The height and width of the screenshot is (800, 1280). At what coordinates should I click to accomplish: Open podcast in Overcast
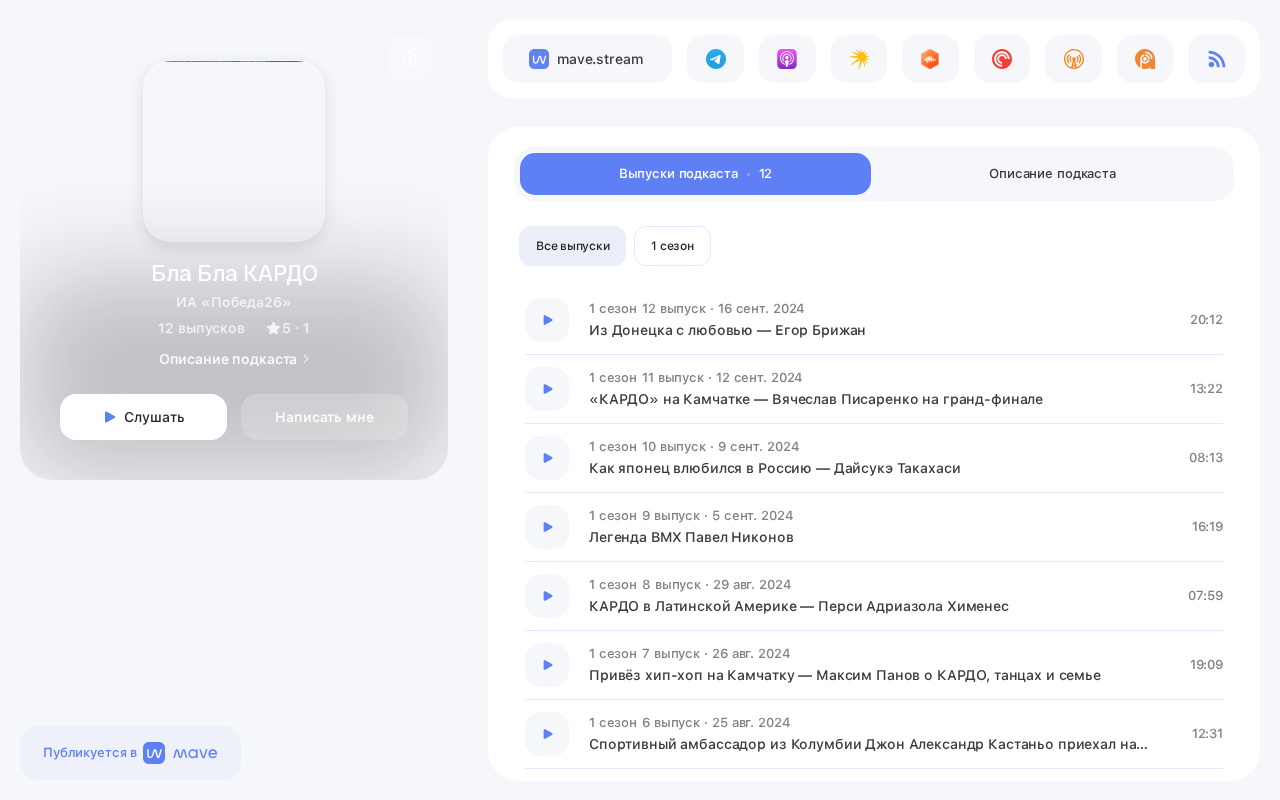click(x=1073, y=59)
